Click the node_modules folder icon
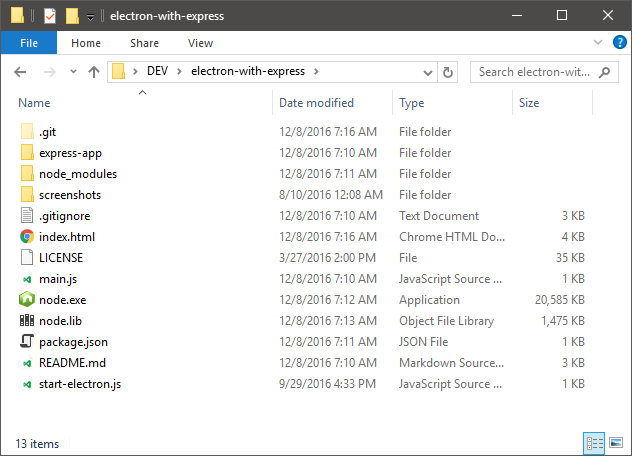The width and height of the screenshot is (632, 456). point(27,173)
